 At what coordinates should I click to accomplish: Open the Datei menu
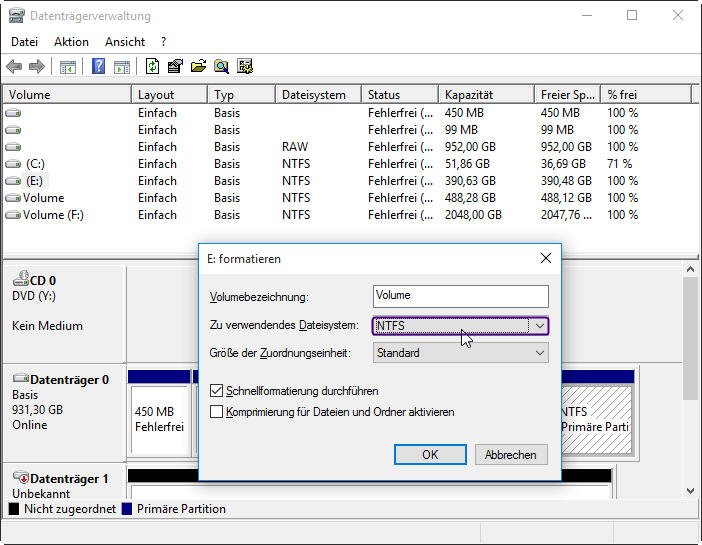tap(24, 42)
